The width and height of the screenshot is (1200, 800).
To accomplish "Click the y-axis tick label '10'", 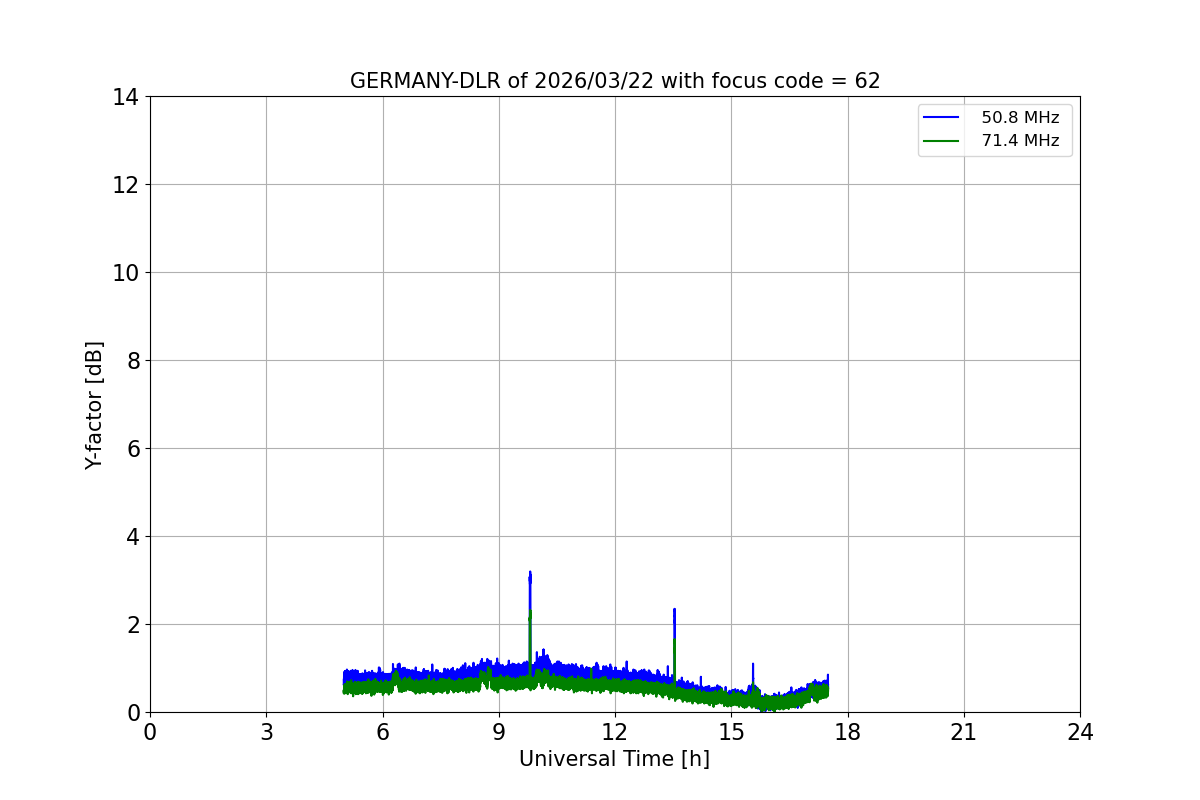I will 126,273.
